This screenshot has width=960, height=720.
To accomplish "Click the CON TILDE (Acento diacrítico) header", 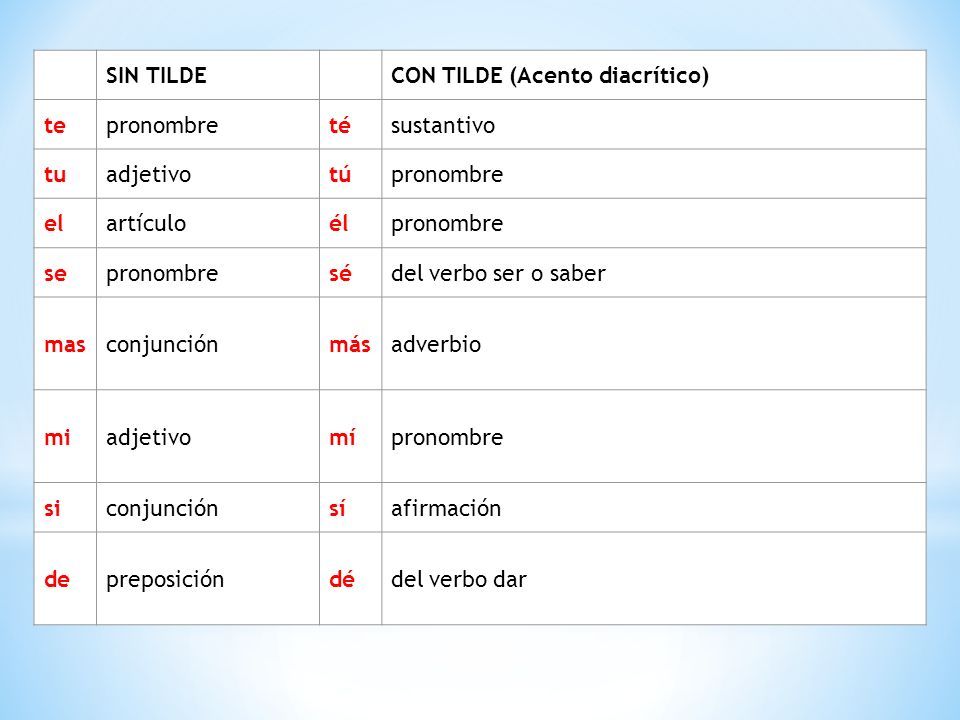I will (x=550, y=75).
